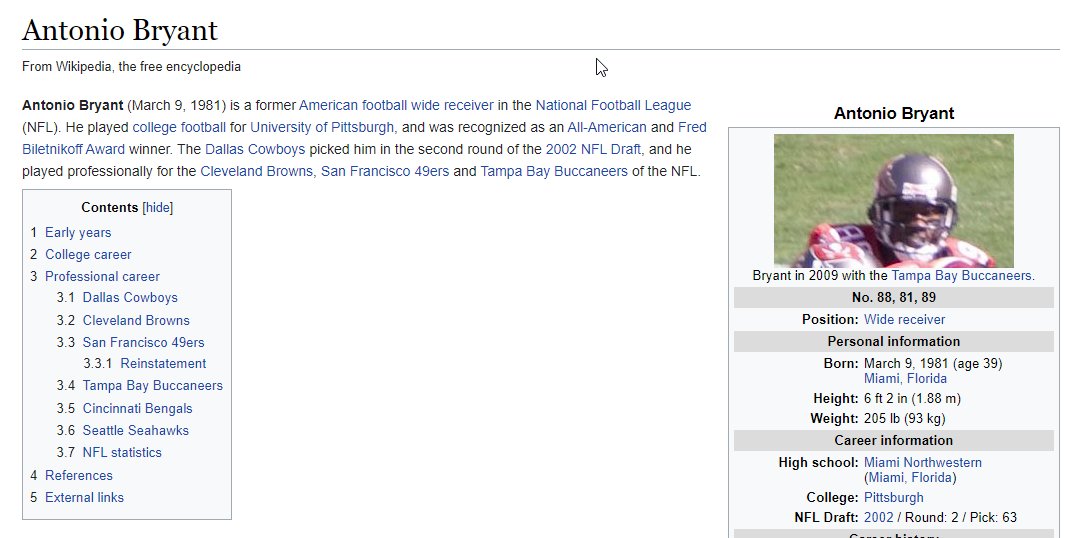
Task: Open the 2002 NFL Draft link
Action: pyautogui.click(x=593, y=149)
